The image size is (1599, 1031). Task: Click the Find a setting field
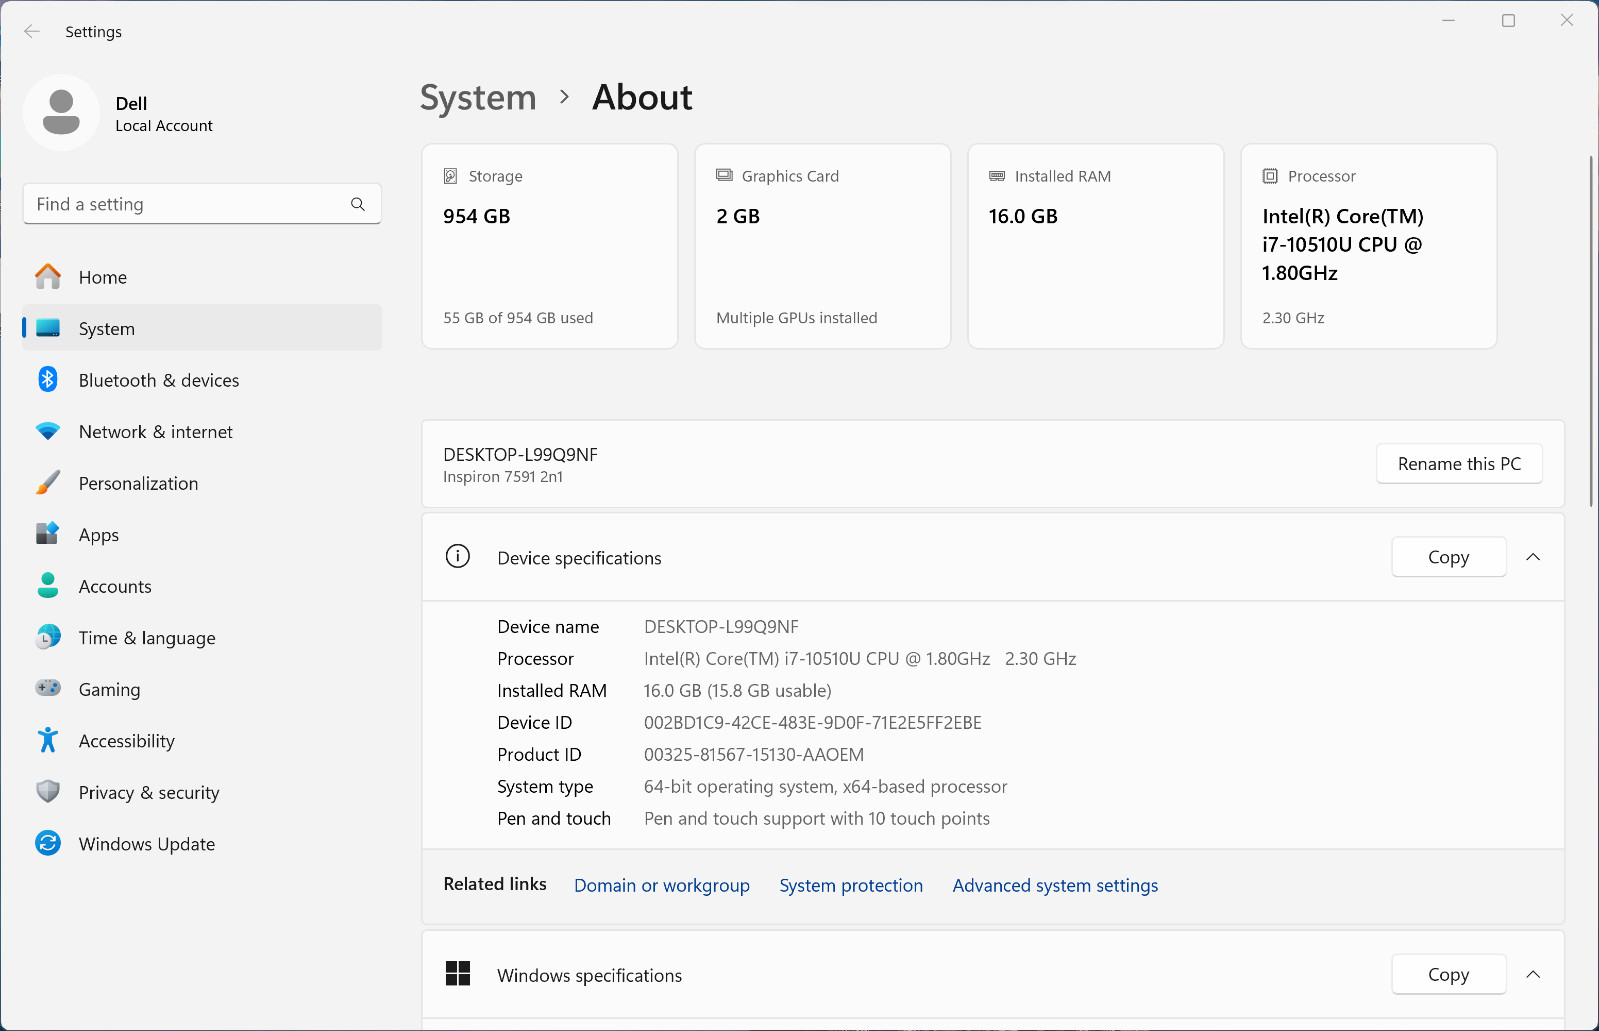pyautogui.click(x=202, y=204)
